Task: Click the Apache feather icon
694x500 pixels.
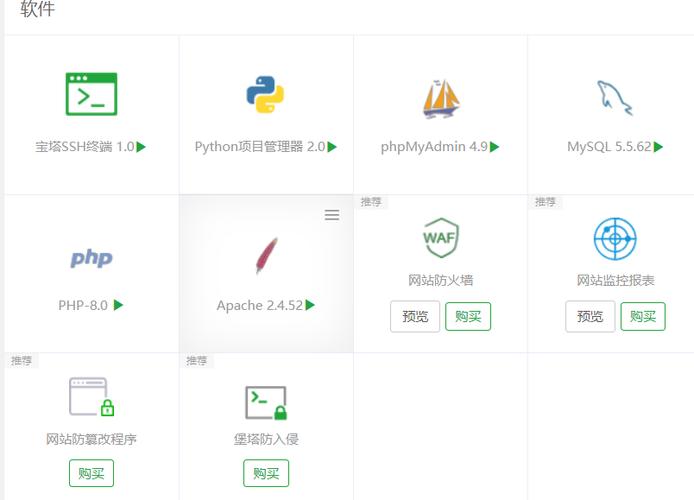Action: pyautogui.click(x=266, y=255)
